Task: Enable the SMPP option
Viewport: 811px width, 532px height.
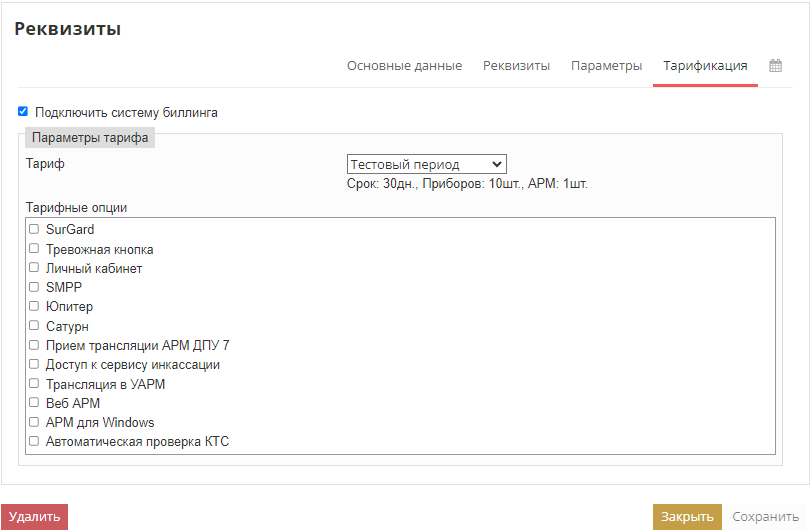Action: pyautogui.click(x=34, y=287)
